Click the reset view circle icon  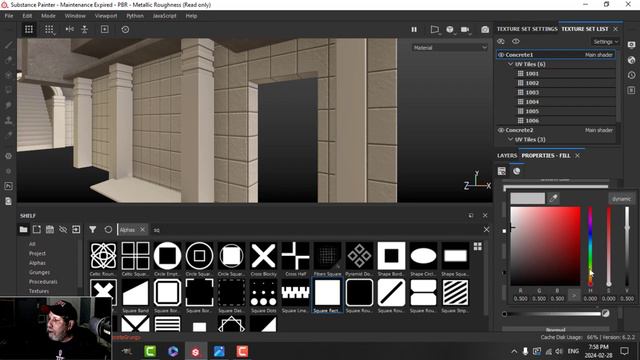tap(125, 29)
